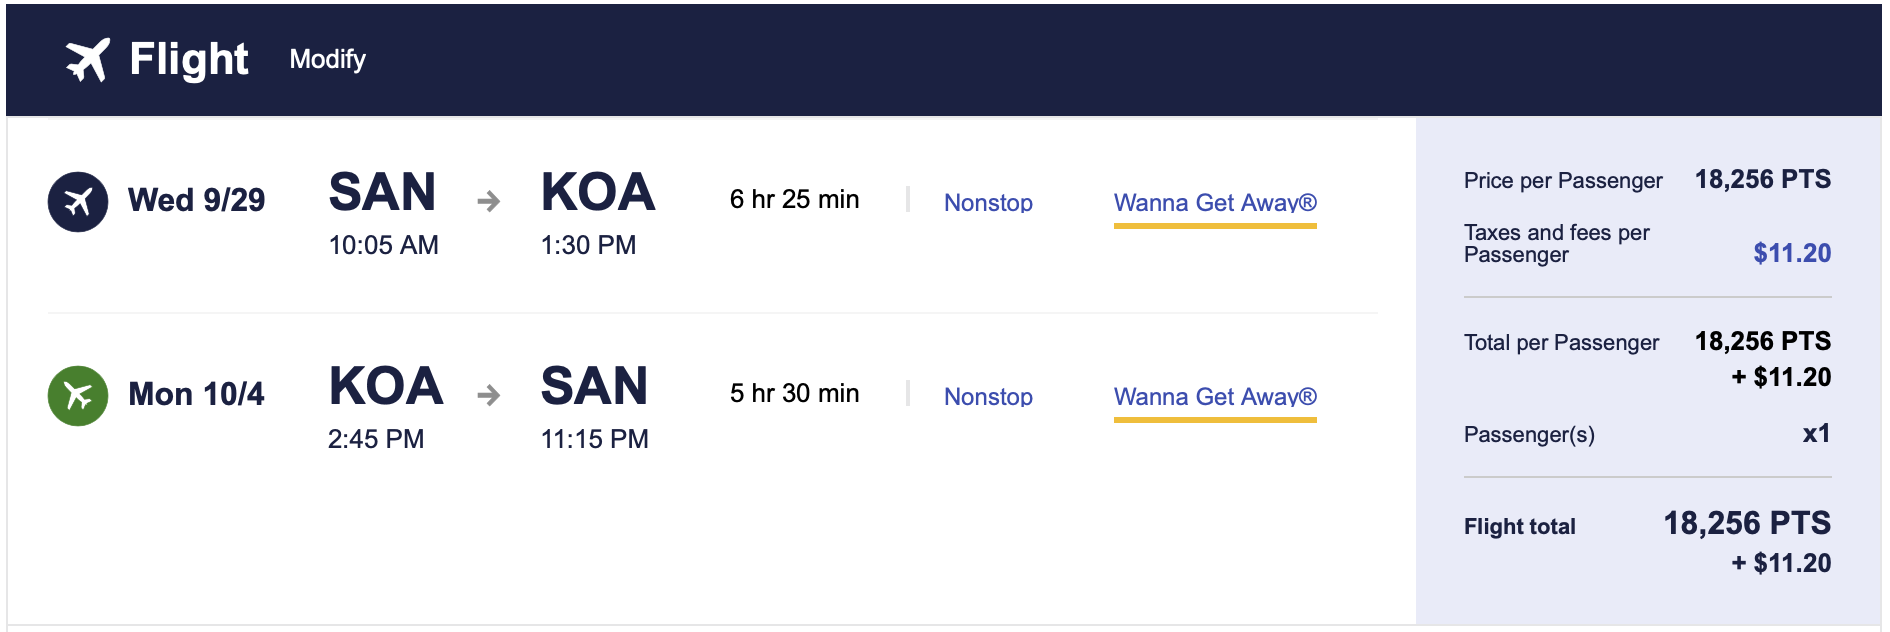Click the 18,256 PTS price per passenger
The height and width of the screenshot is (632, 1890).
pyautogui.click(x=1763, y=180)
